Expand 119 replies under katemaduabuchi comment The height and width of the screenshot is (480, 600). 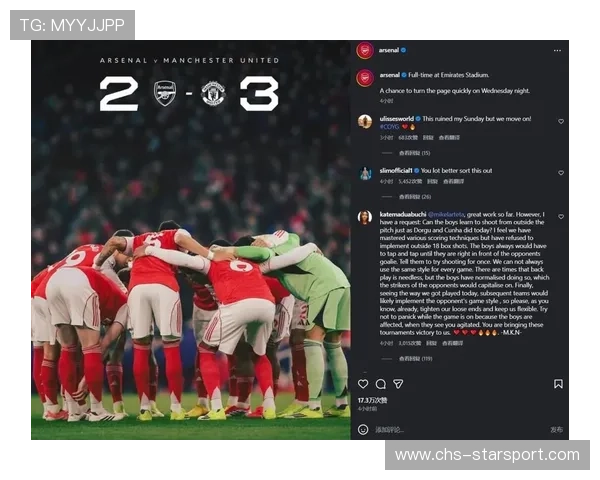click(416, 359)
